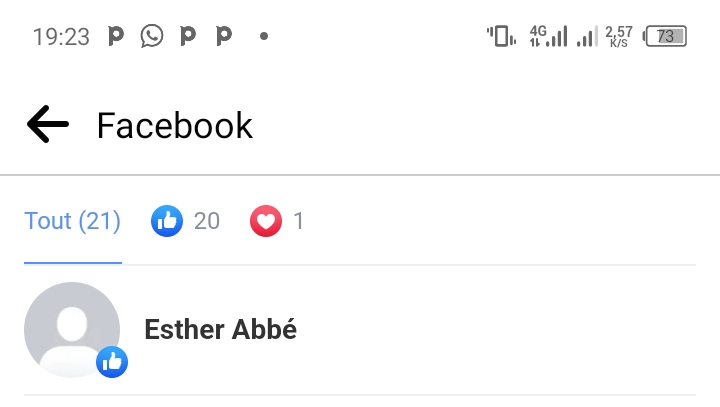Click the Facebook page title
This screenshot has height=407, width=720.
(x=175, y=126)
